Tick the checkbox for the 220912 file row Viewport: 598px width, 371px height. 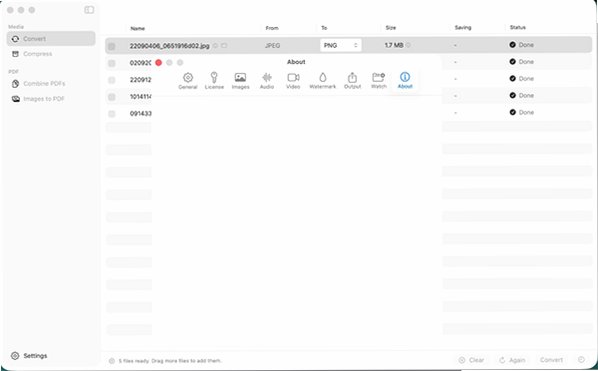112,80
